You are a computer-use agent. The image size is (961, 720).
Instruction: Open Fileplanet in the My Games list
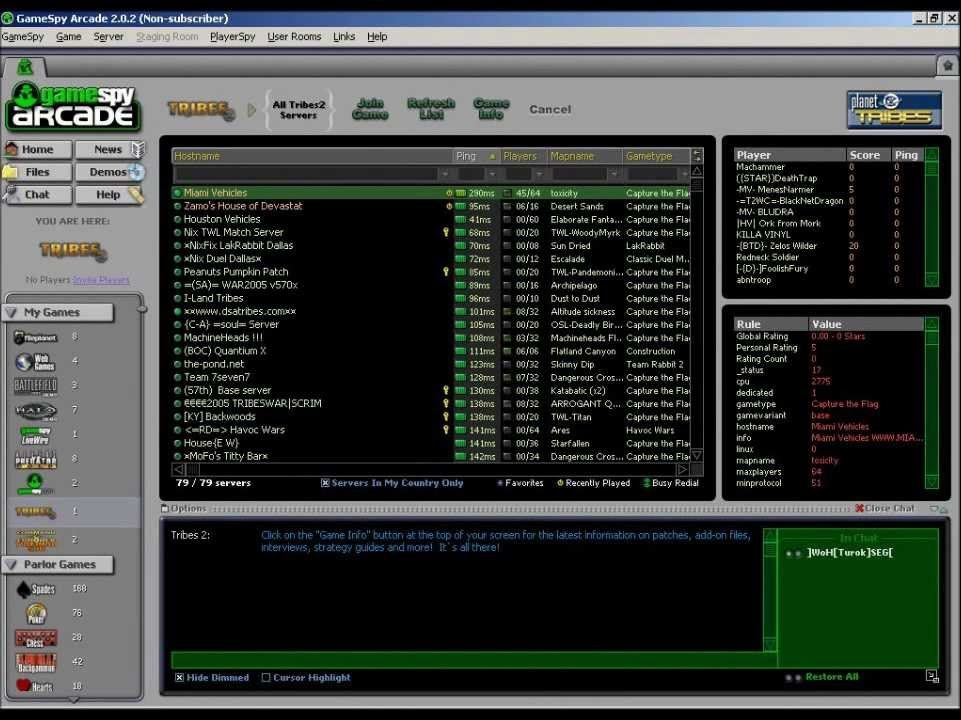coord(36,337)
